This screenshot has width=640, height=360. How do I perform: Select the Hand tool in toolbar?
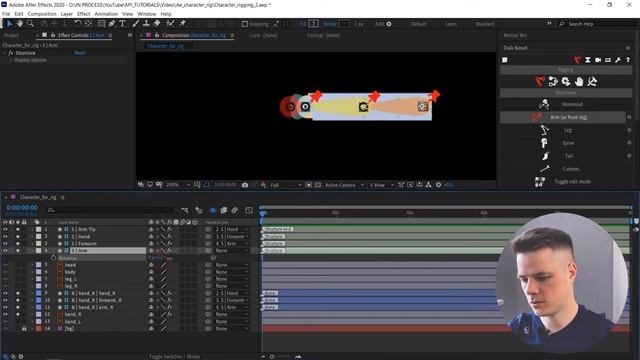(20, 24)
